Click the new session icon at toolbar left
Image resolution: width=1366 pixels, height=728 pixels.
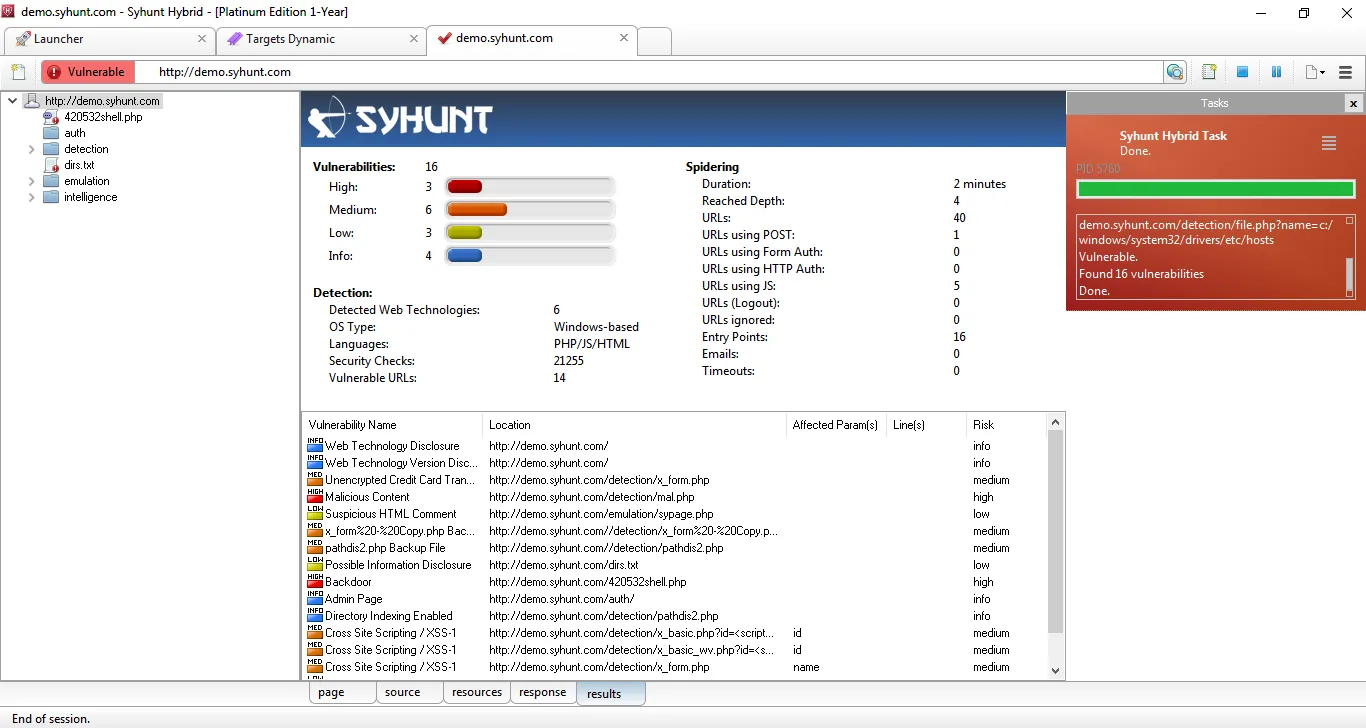point(18,71)
